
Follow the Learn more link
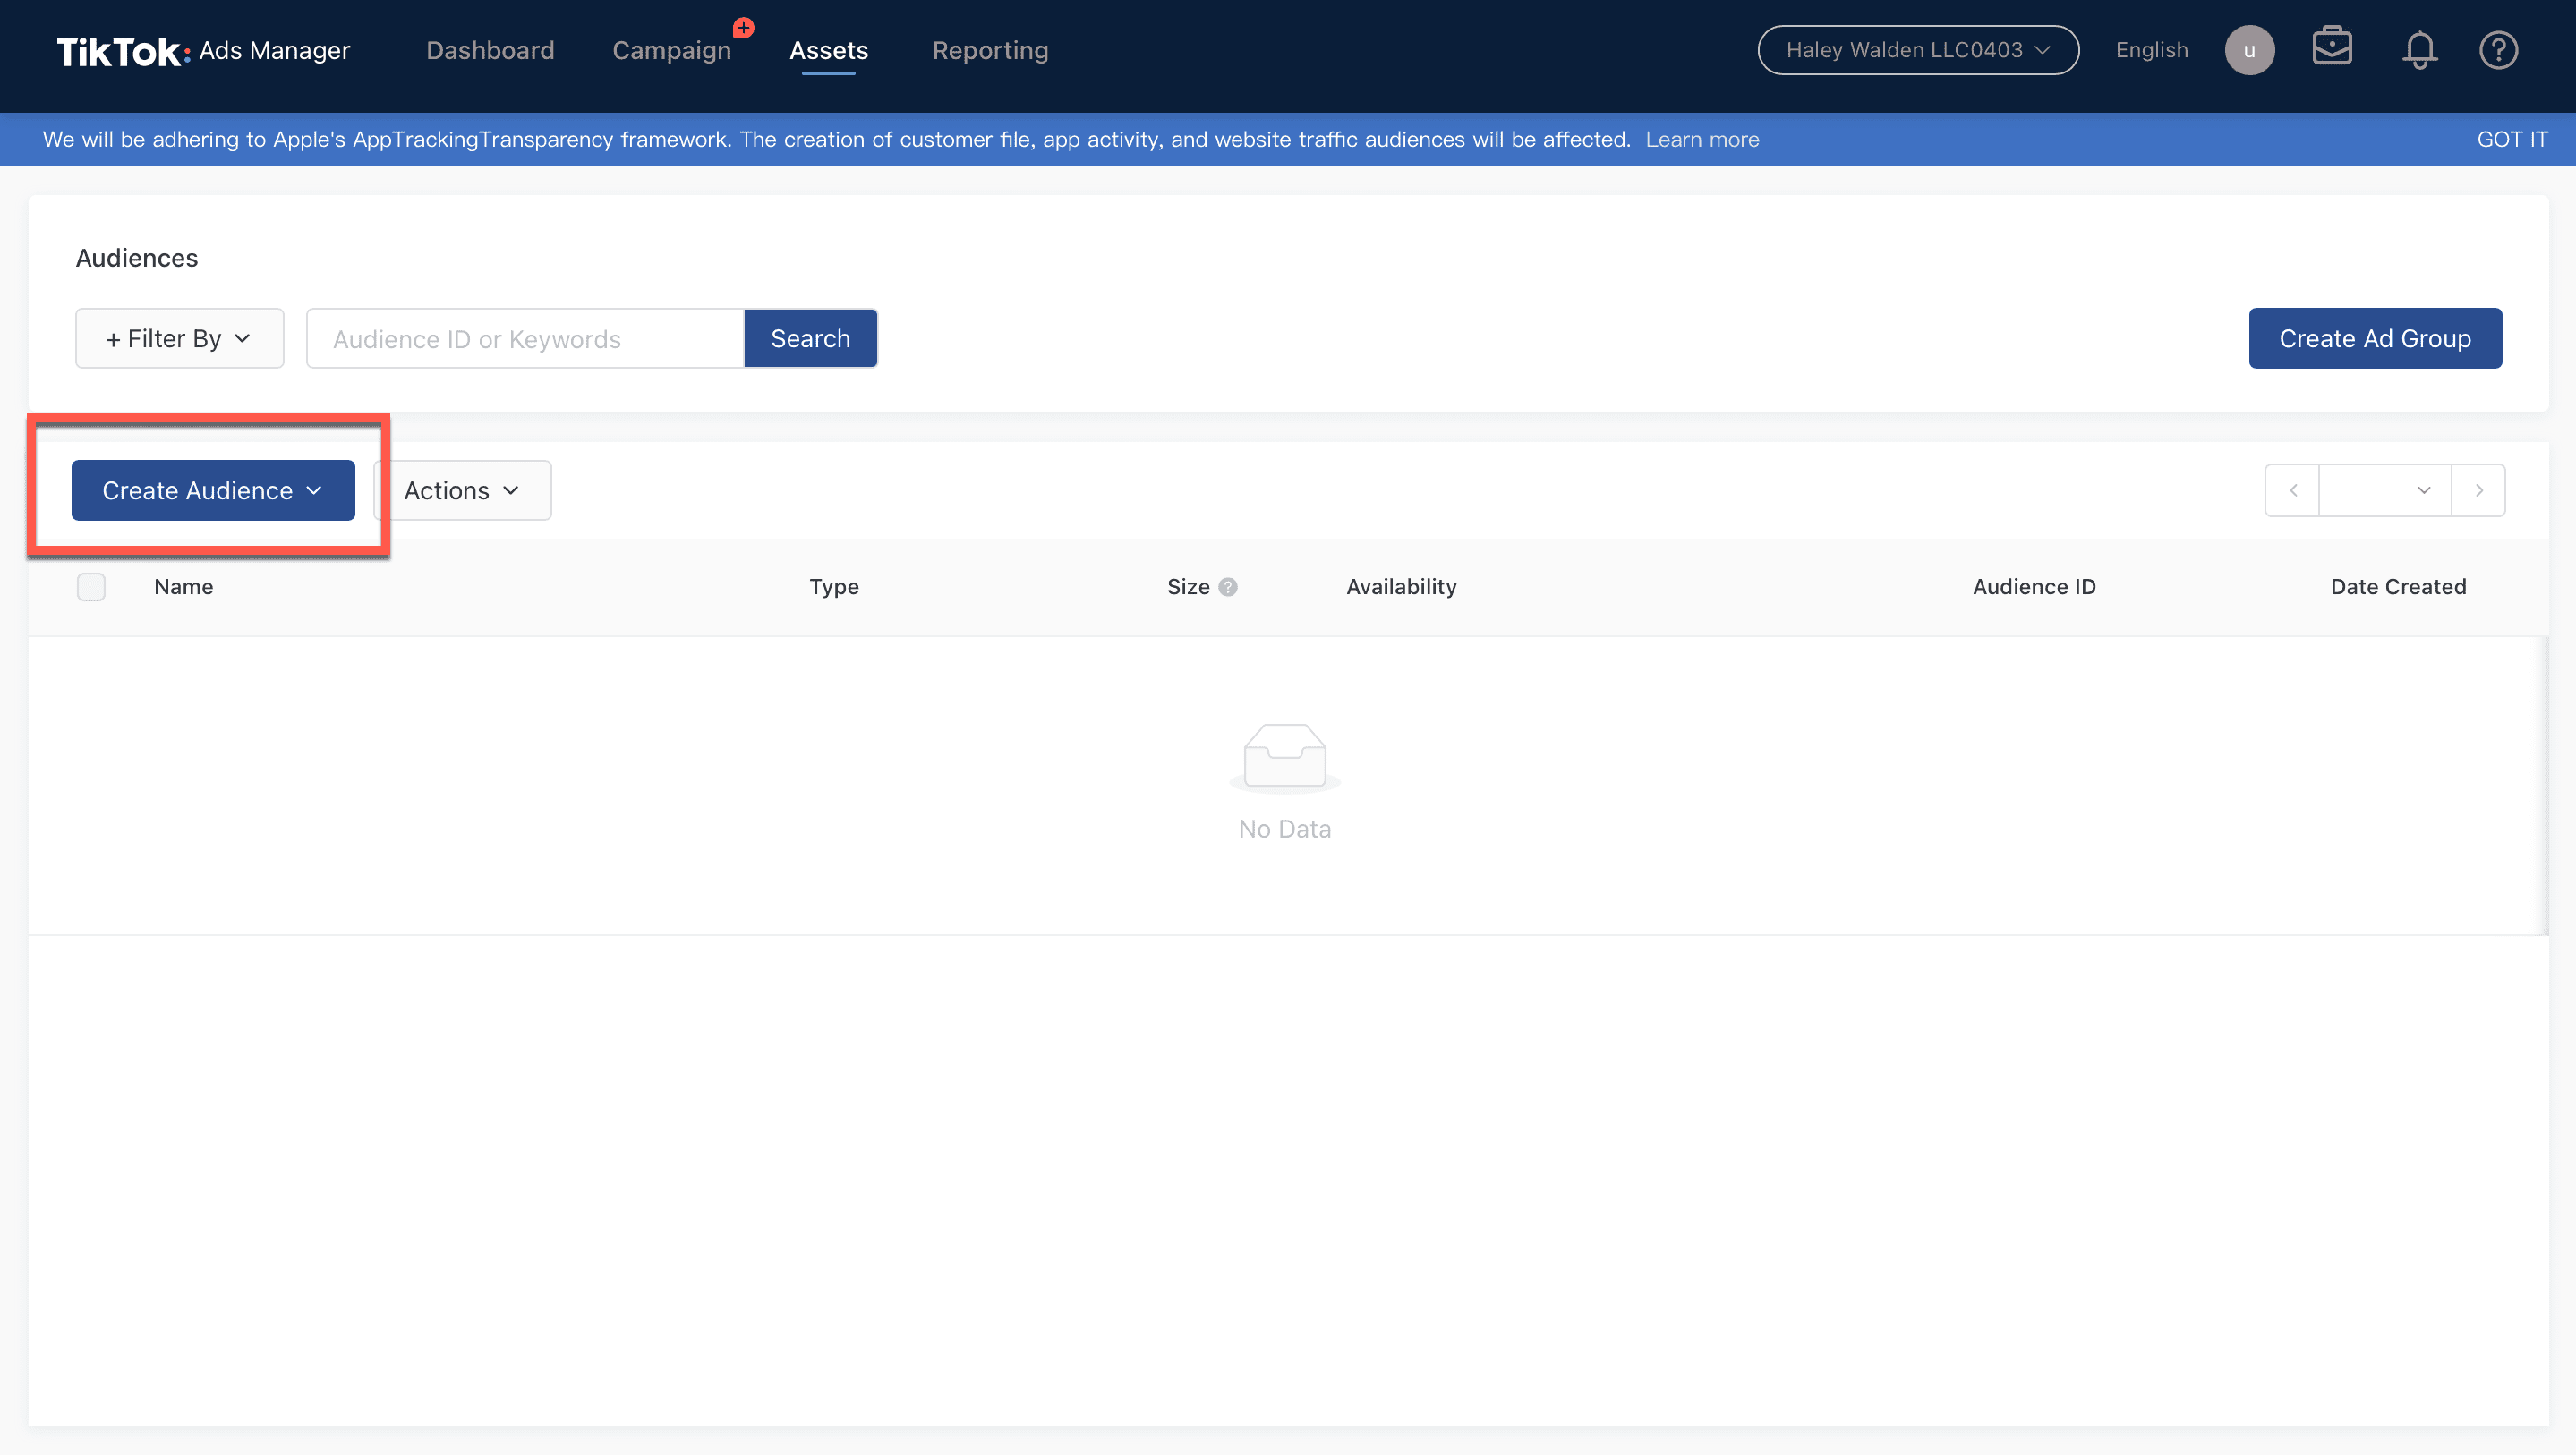tap(1702, 139)
